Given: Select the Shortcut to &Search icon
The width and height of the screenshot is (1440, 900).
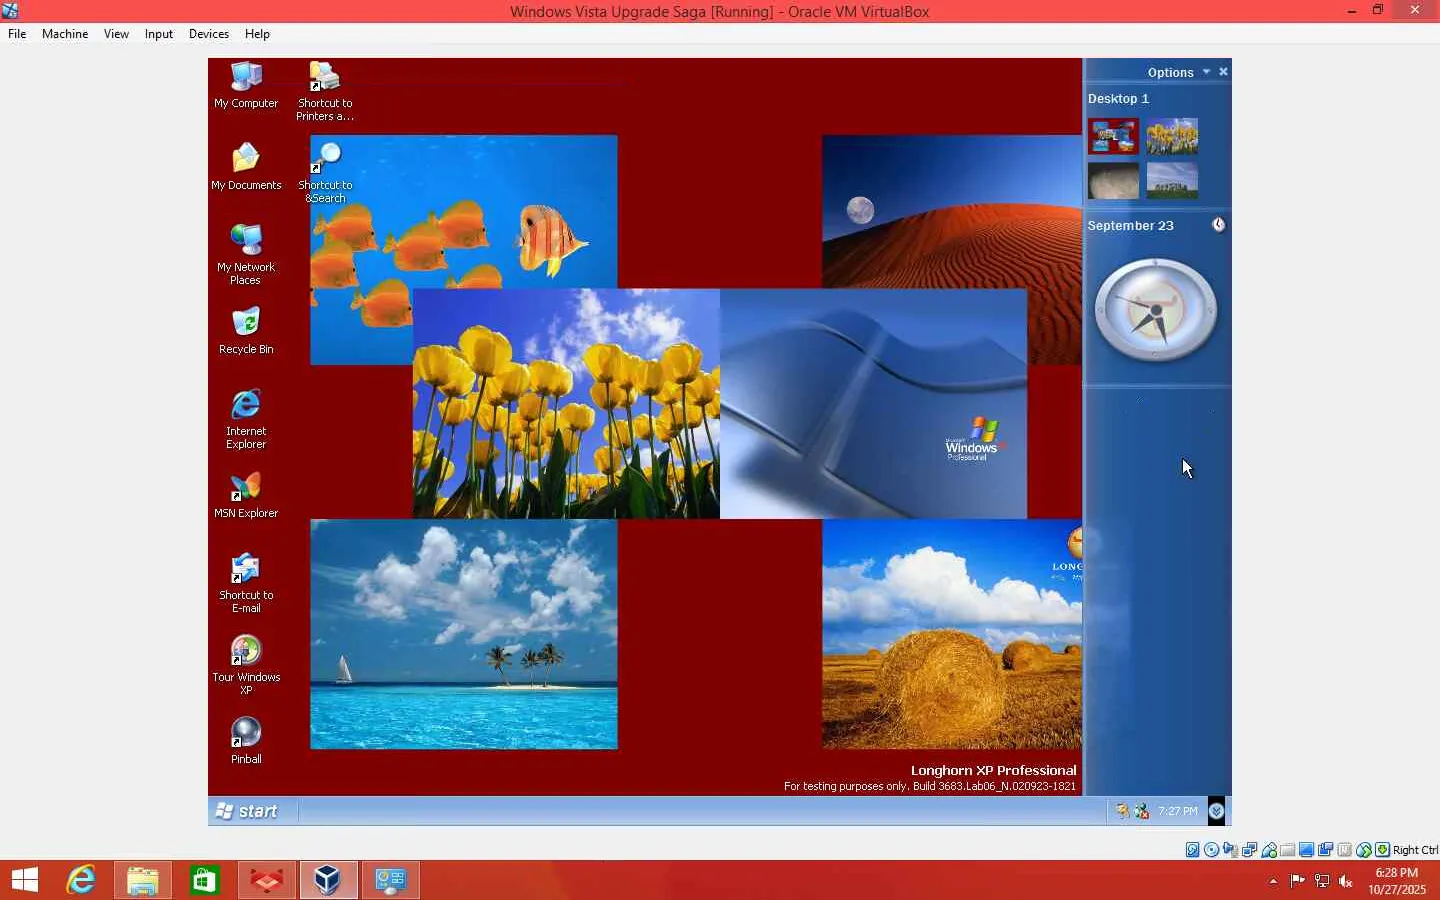Looking at the screenshot, I should click(325, 173).
